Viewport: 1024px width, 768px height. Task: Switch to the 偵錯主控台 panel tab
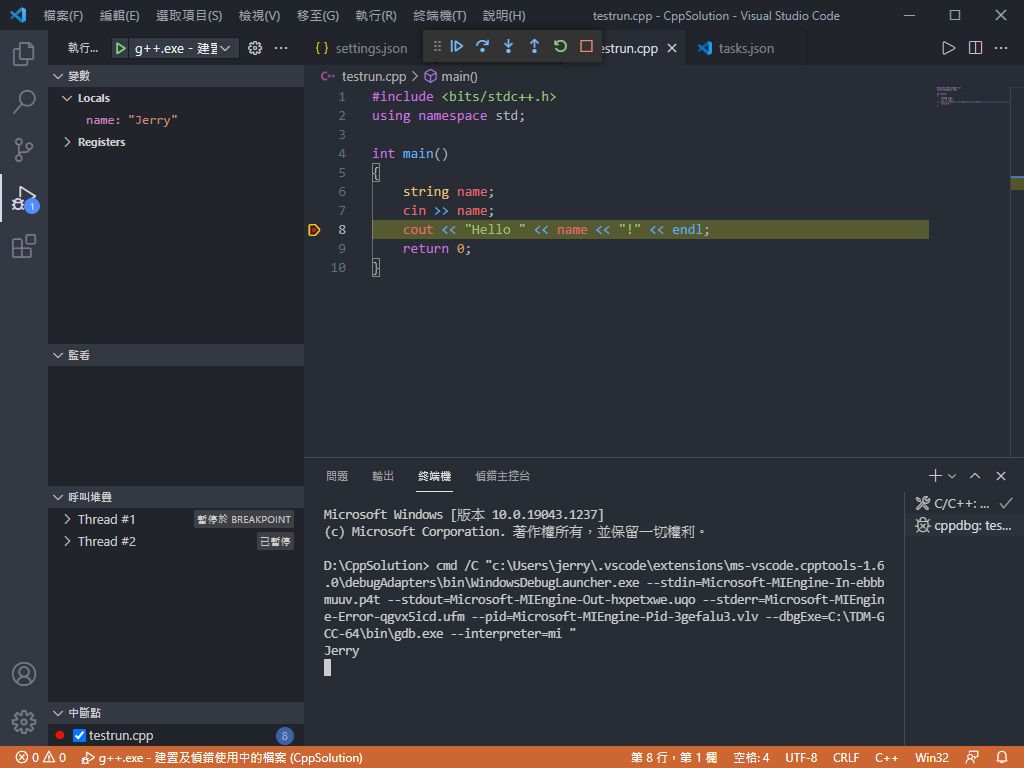(x=502, y=476)
